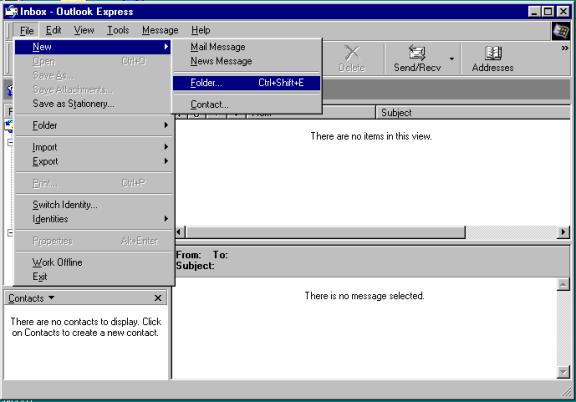Open the Edit menu
576x402 pixels.
(x=54, y=30)
